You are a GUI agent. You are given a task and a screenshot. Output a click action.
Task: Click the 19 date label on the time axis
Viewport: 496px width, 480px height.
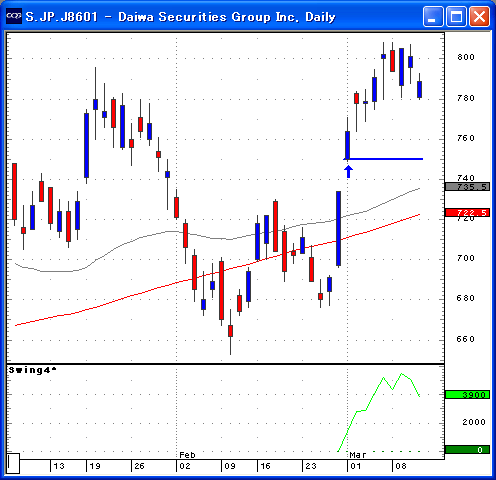click(95, 466)
